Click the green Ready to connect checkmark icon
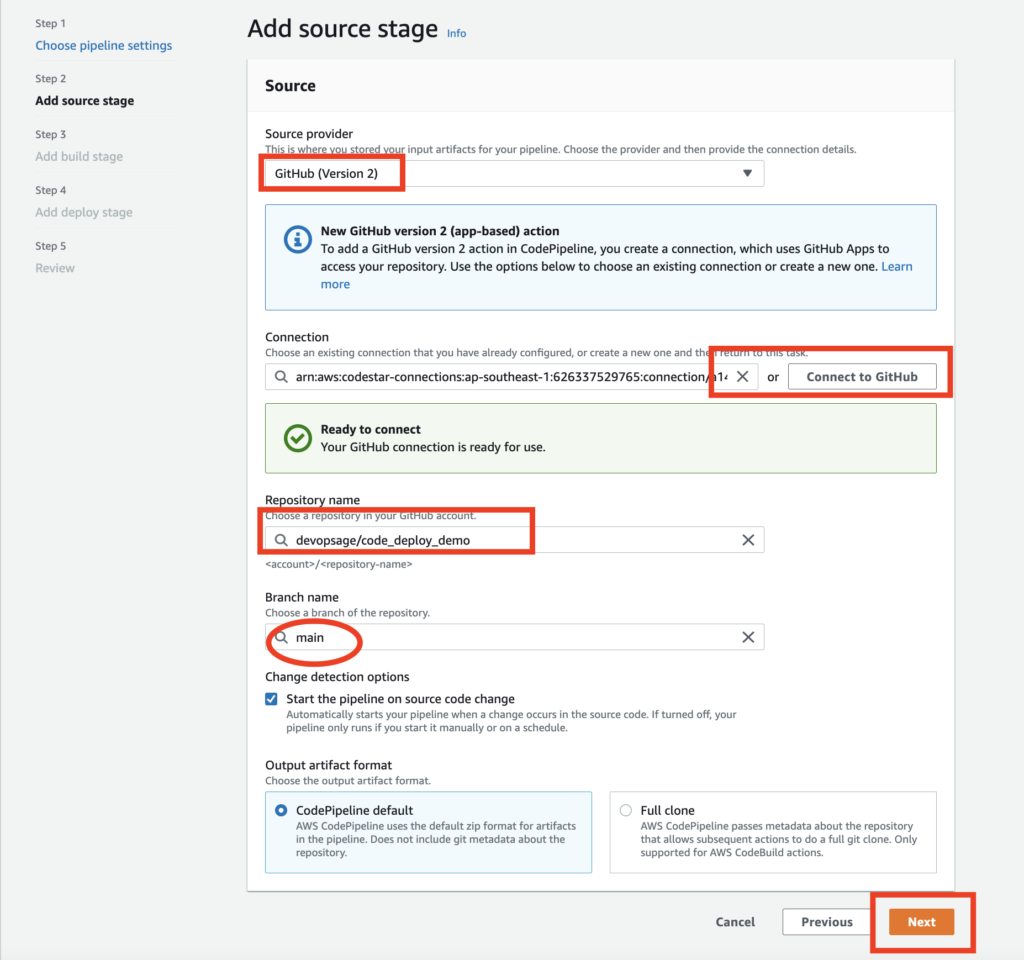The height and width of the screenshot is (960, 1024). tap(298, 438)
